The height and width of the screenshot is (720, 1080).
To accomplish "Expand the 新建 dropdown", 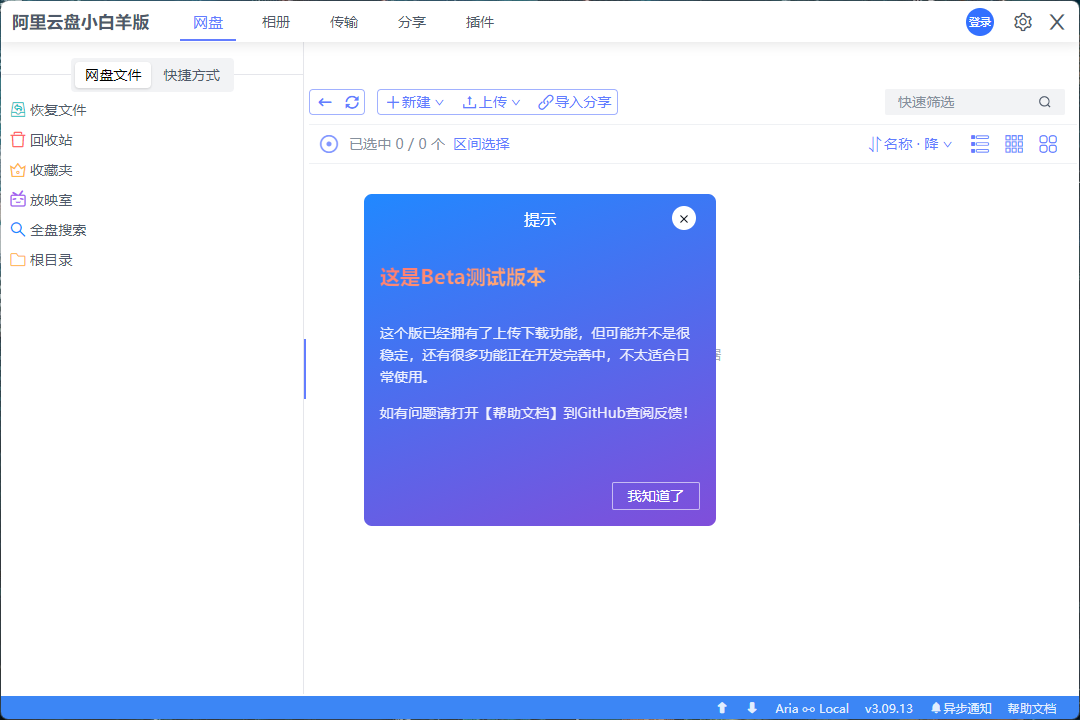I will [415, 102].
